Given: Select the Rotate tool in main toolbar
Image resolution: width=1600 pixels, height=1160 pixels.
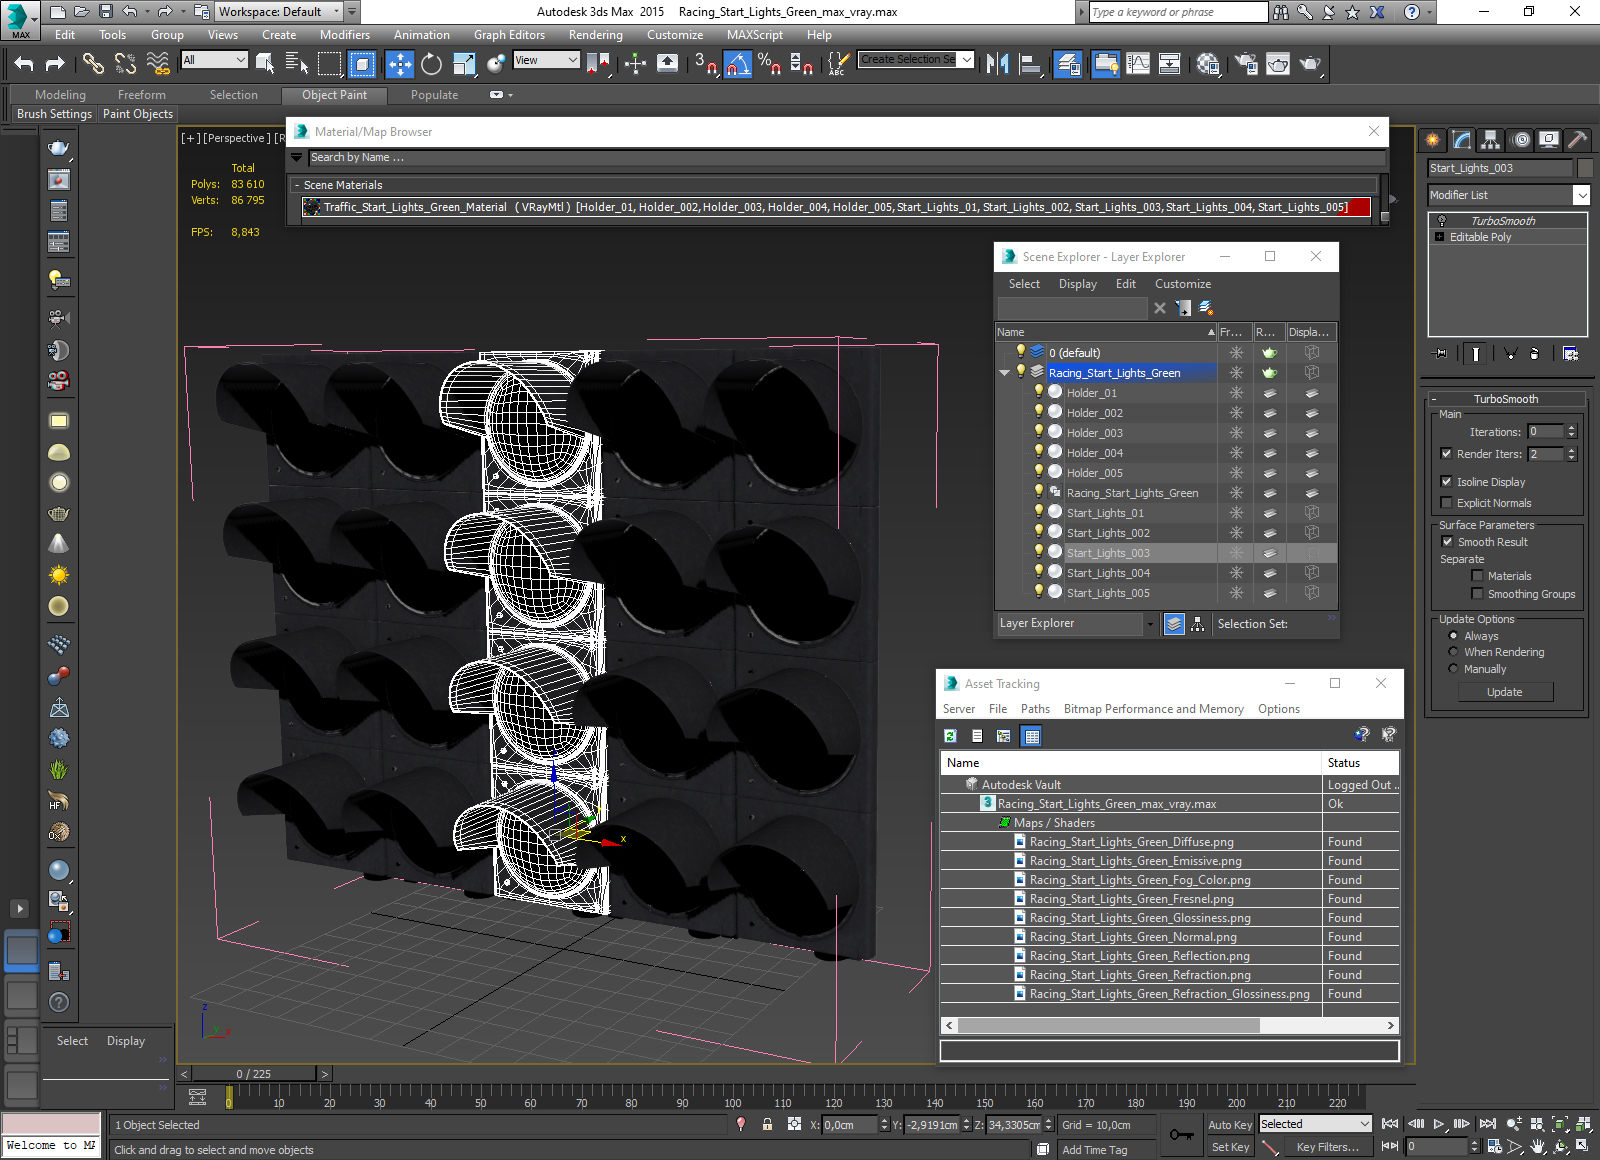Looking at the screenshot, I should click(431, 65).
